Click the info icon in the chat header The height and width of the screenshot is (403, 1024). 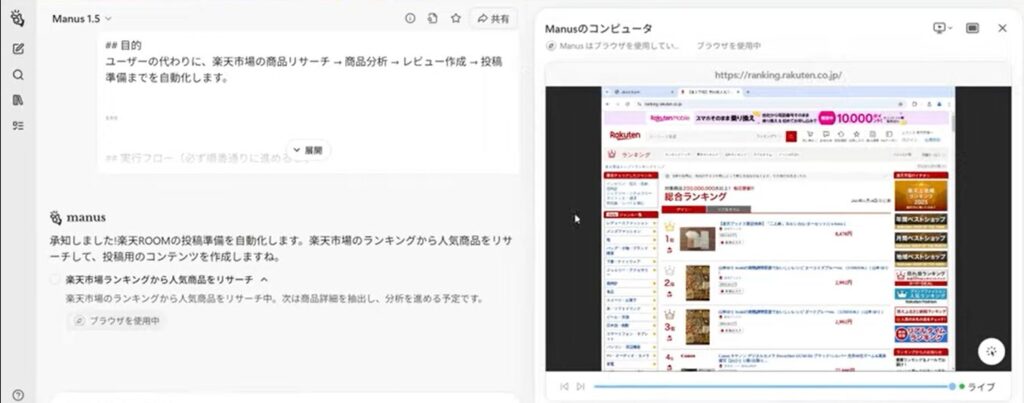(x=410, y=18)
